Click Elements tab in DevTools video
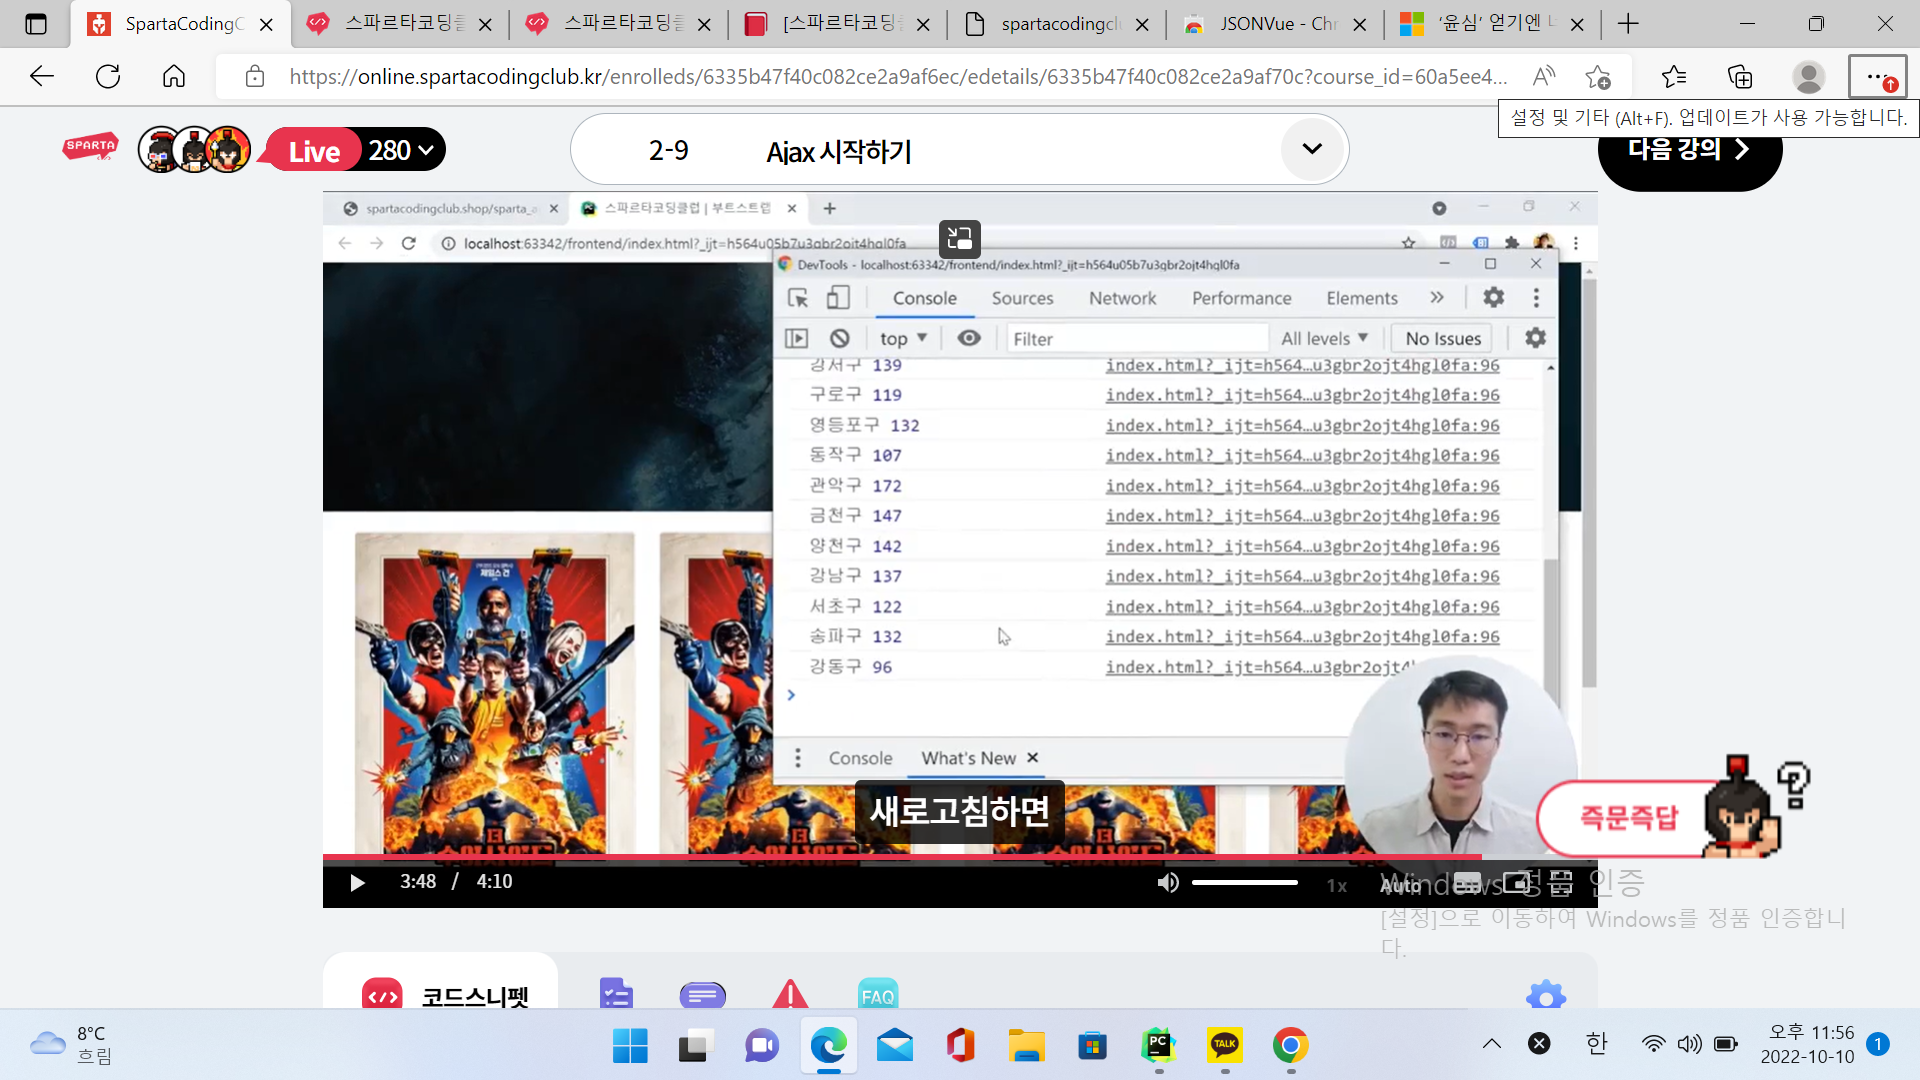 click(1361, 298)
